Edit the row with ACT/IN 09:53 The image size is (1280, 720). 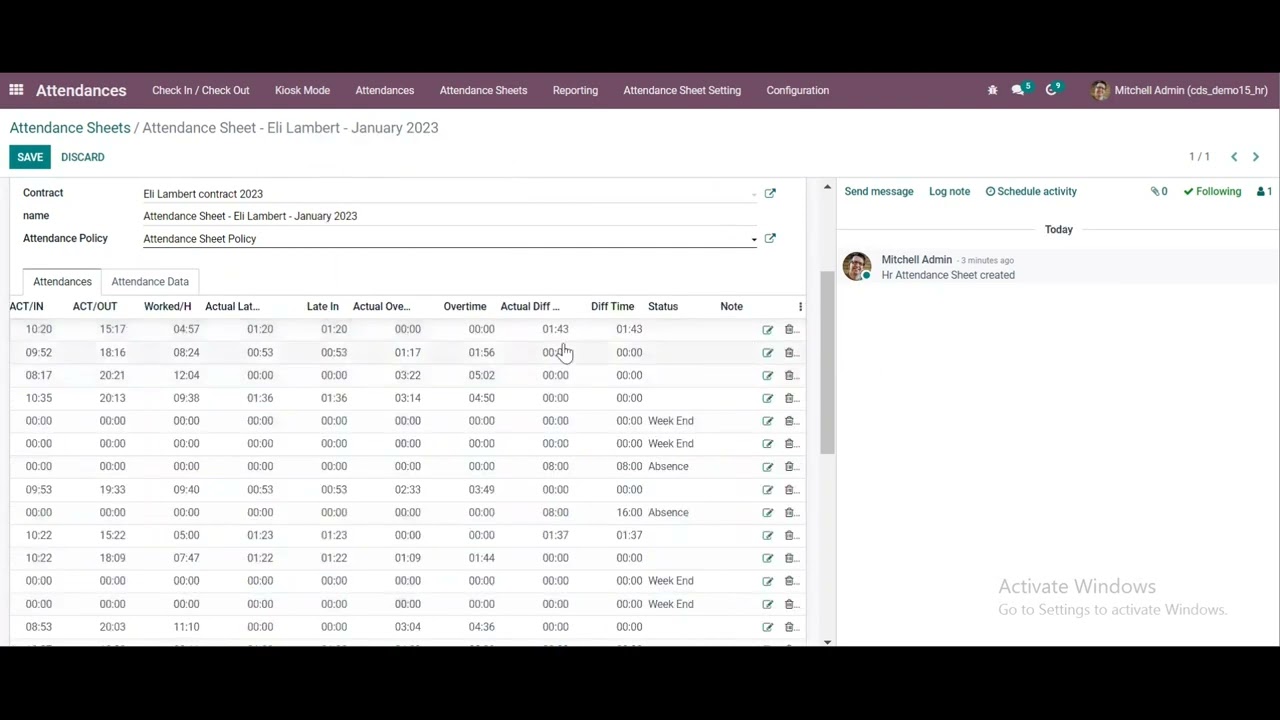[768, 489]
